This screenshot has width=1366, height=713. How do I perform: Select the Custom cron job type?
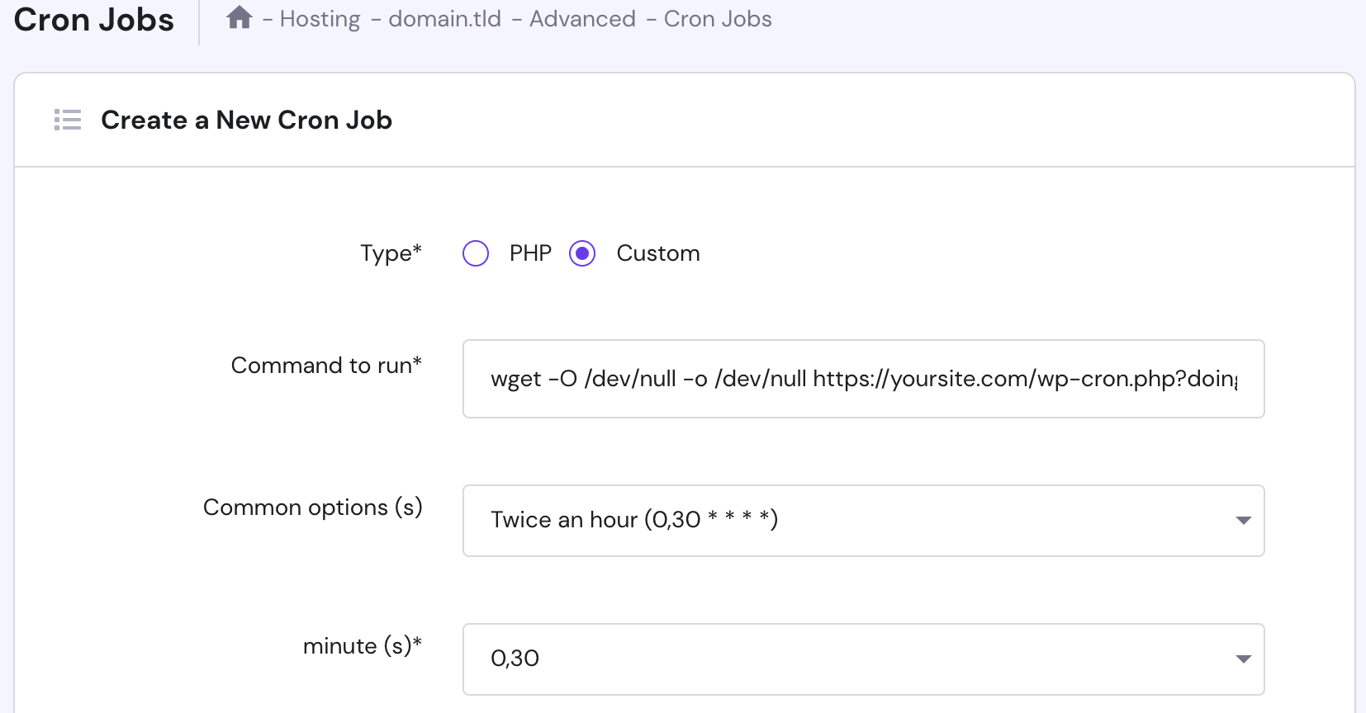coord(582,253)
